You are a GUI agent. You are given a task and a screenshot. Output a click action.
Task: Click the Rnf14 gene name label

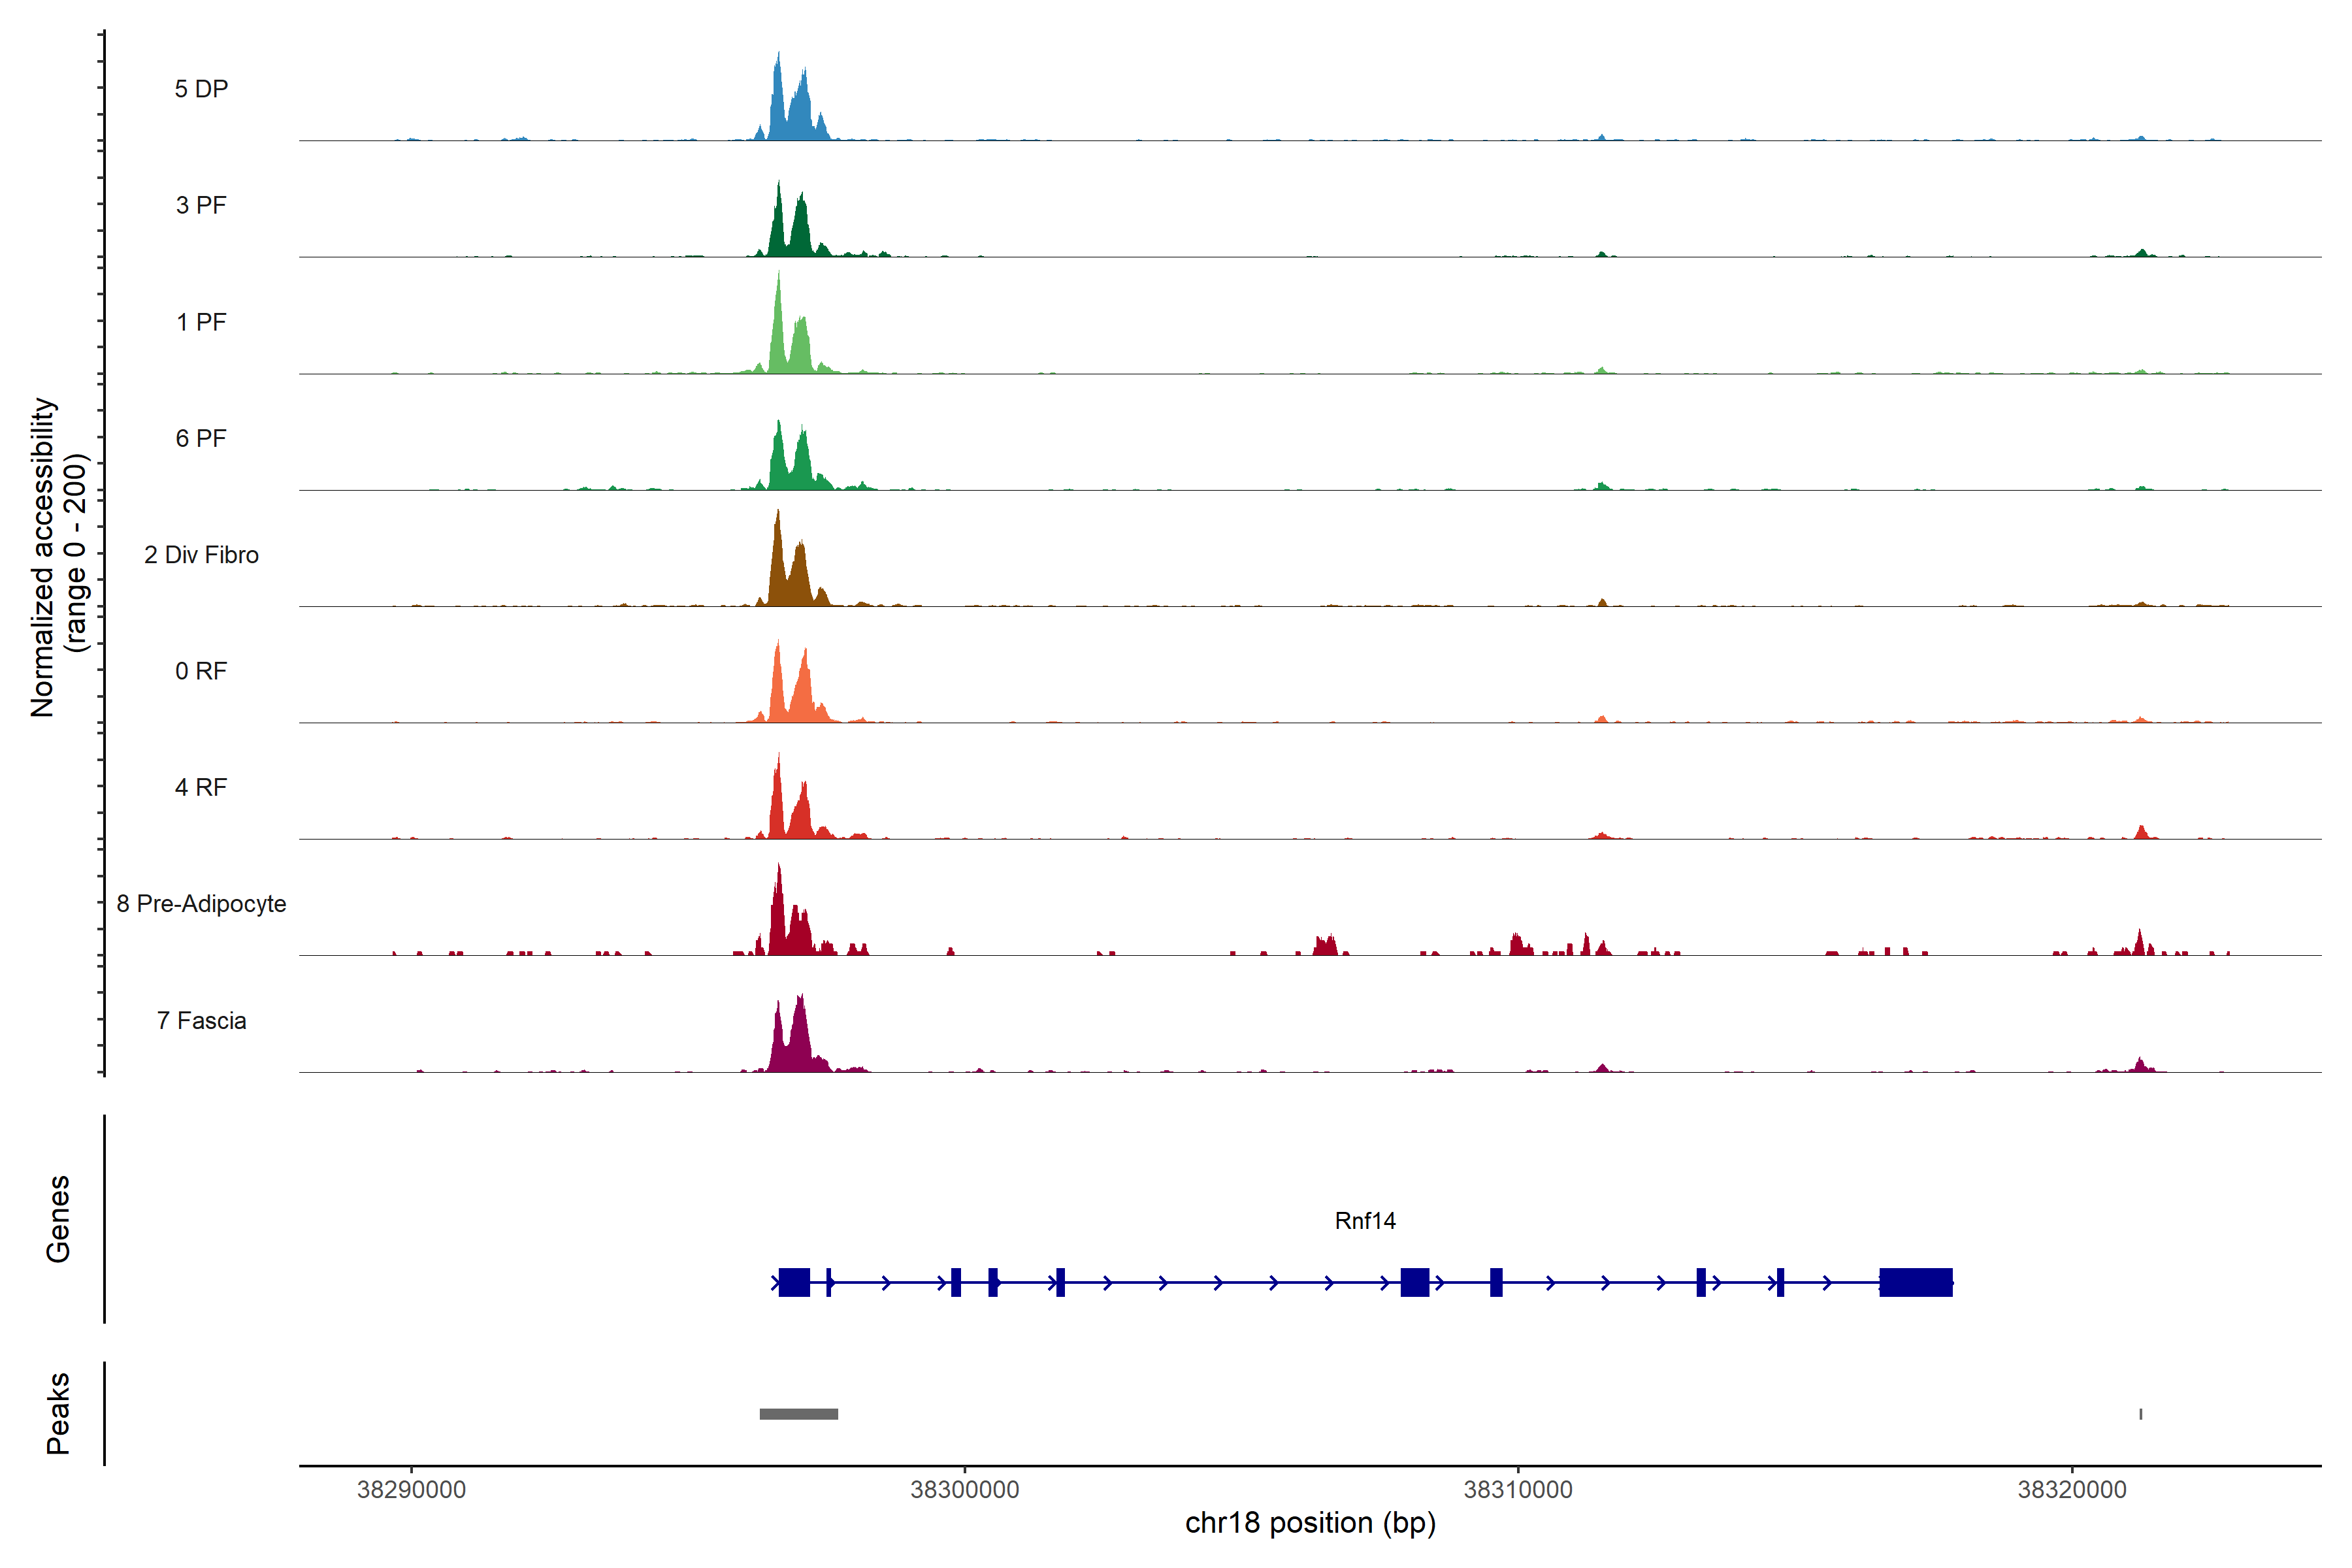pos(1365,1221)
